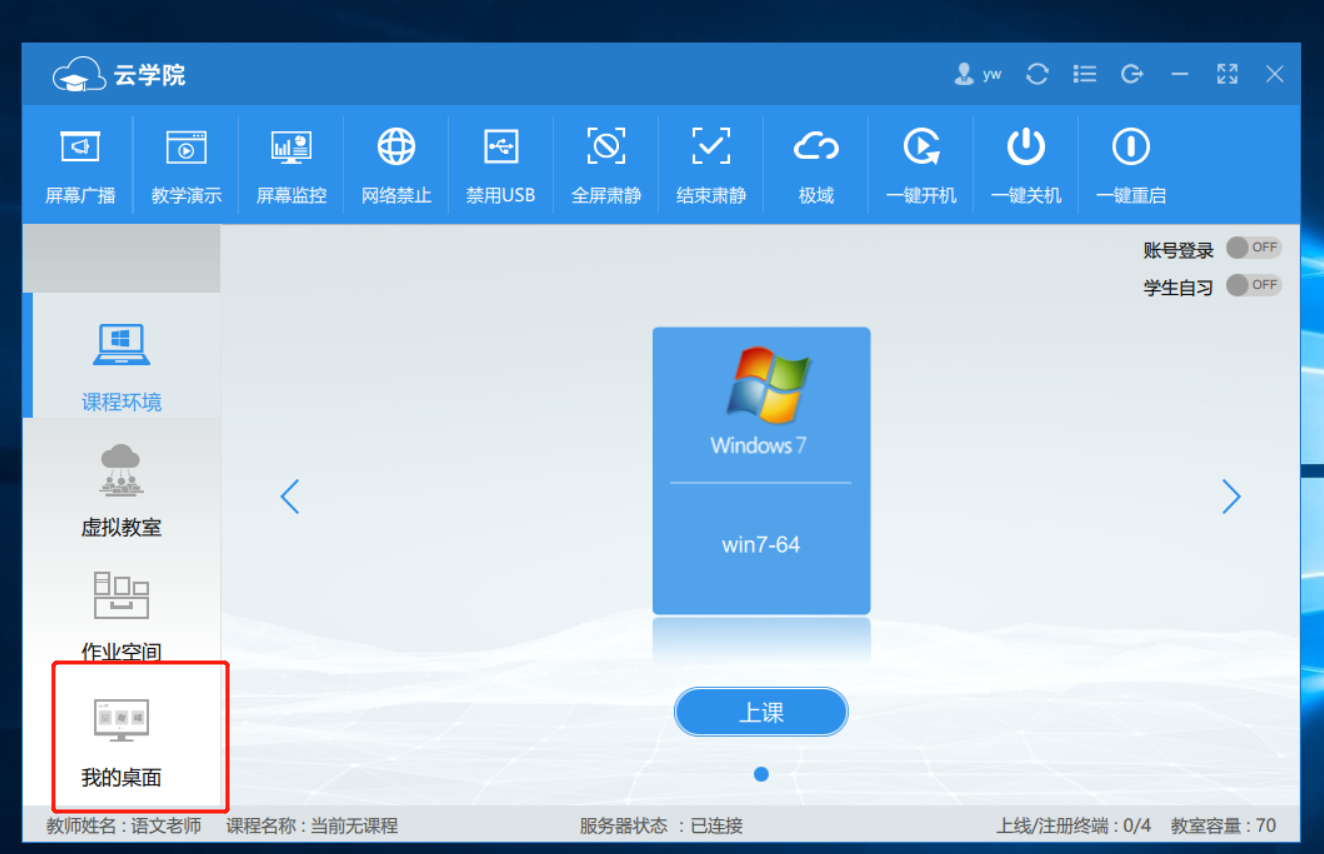Viewport: 1324px width, 854px height.
Task: Close the 云学院 window
Action: pos(1275,74)
